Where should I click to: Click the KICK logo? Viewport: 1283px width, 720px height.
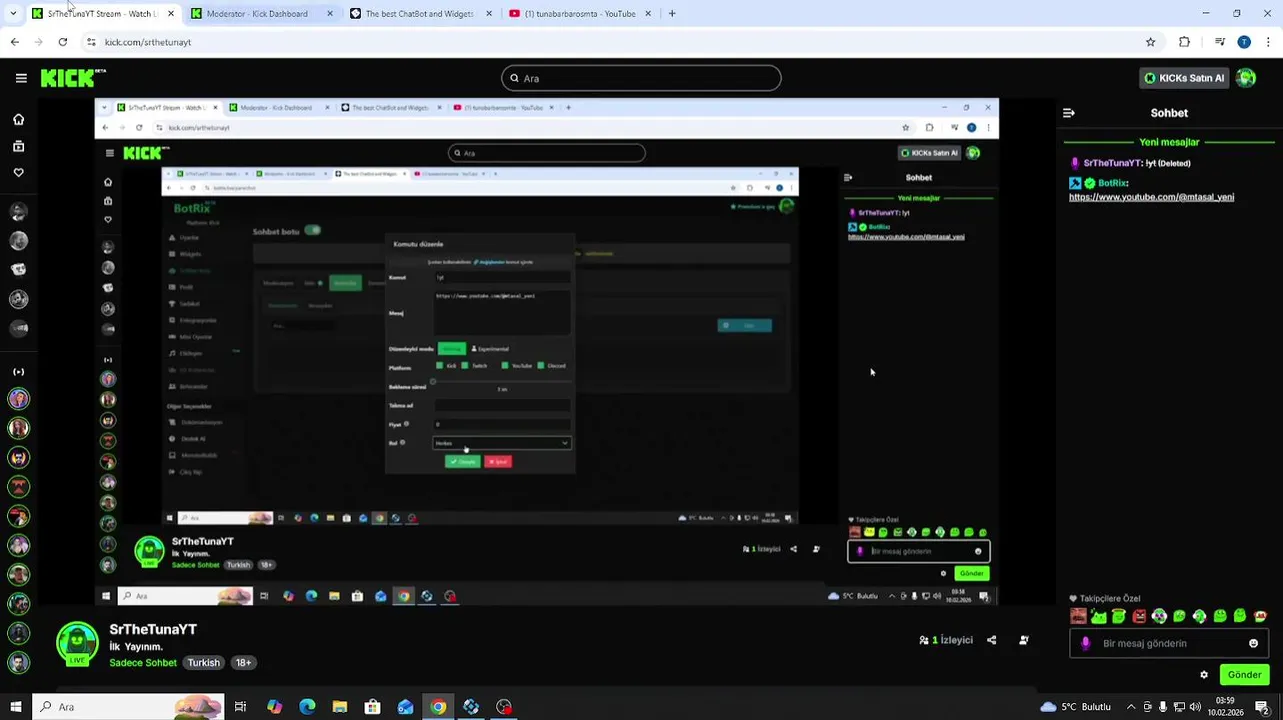(x=72, y=78)
